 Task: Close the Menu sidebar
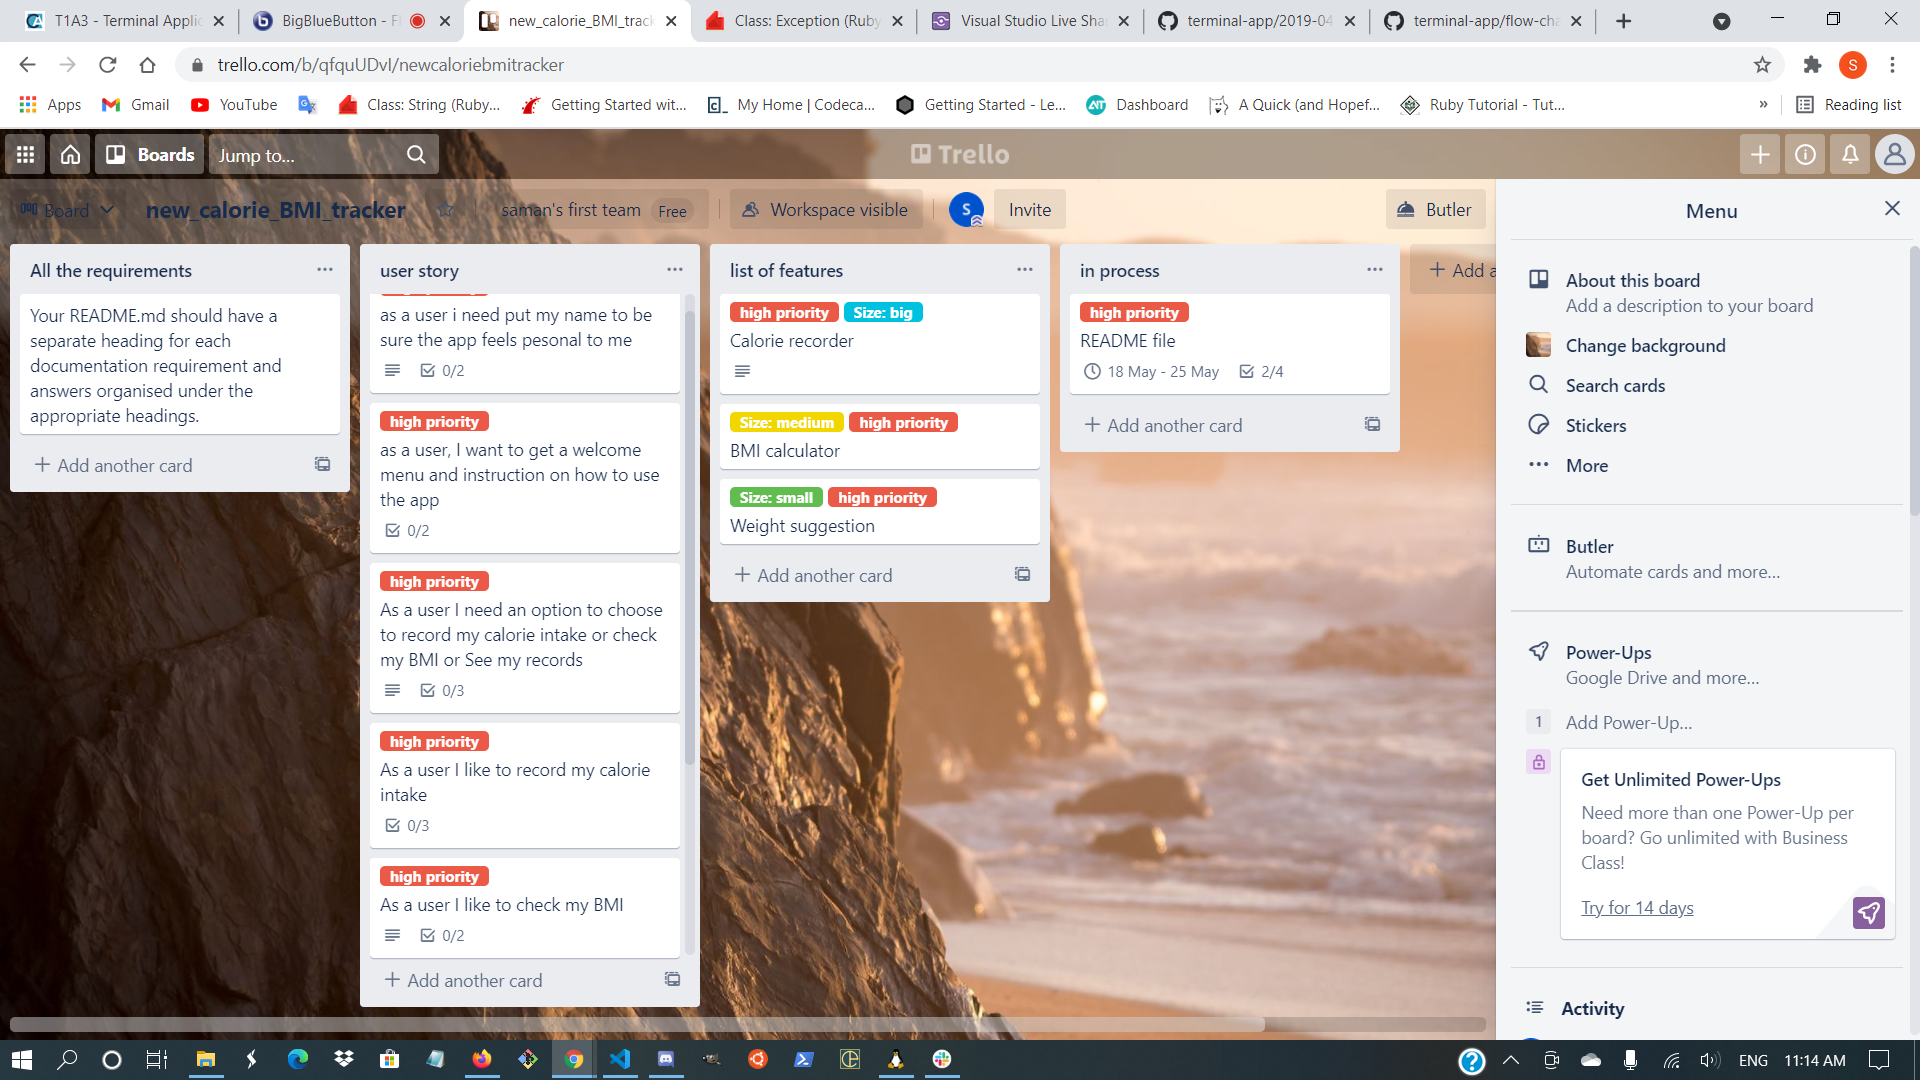pos(1891,208)
